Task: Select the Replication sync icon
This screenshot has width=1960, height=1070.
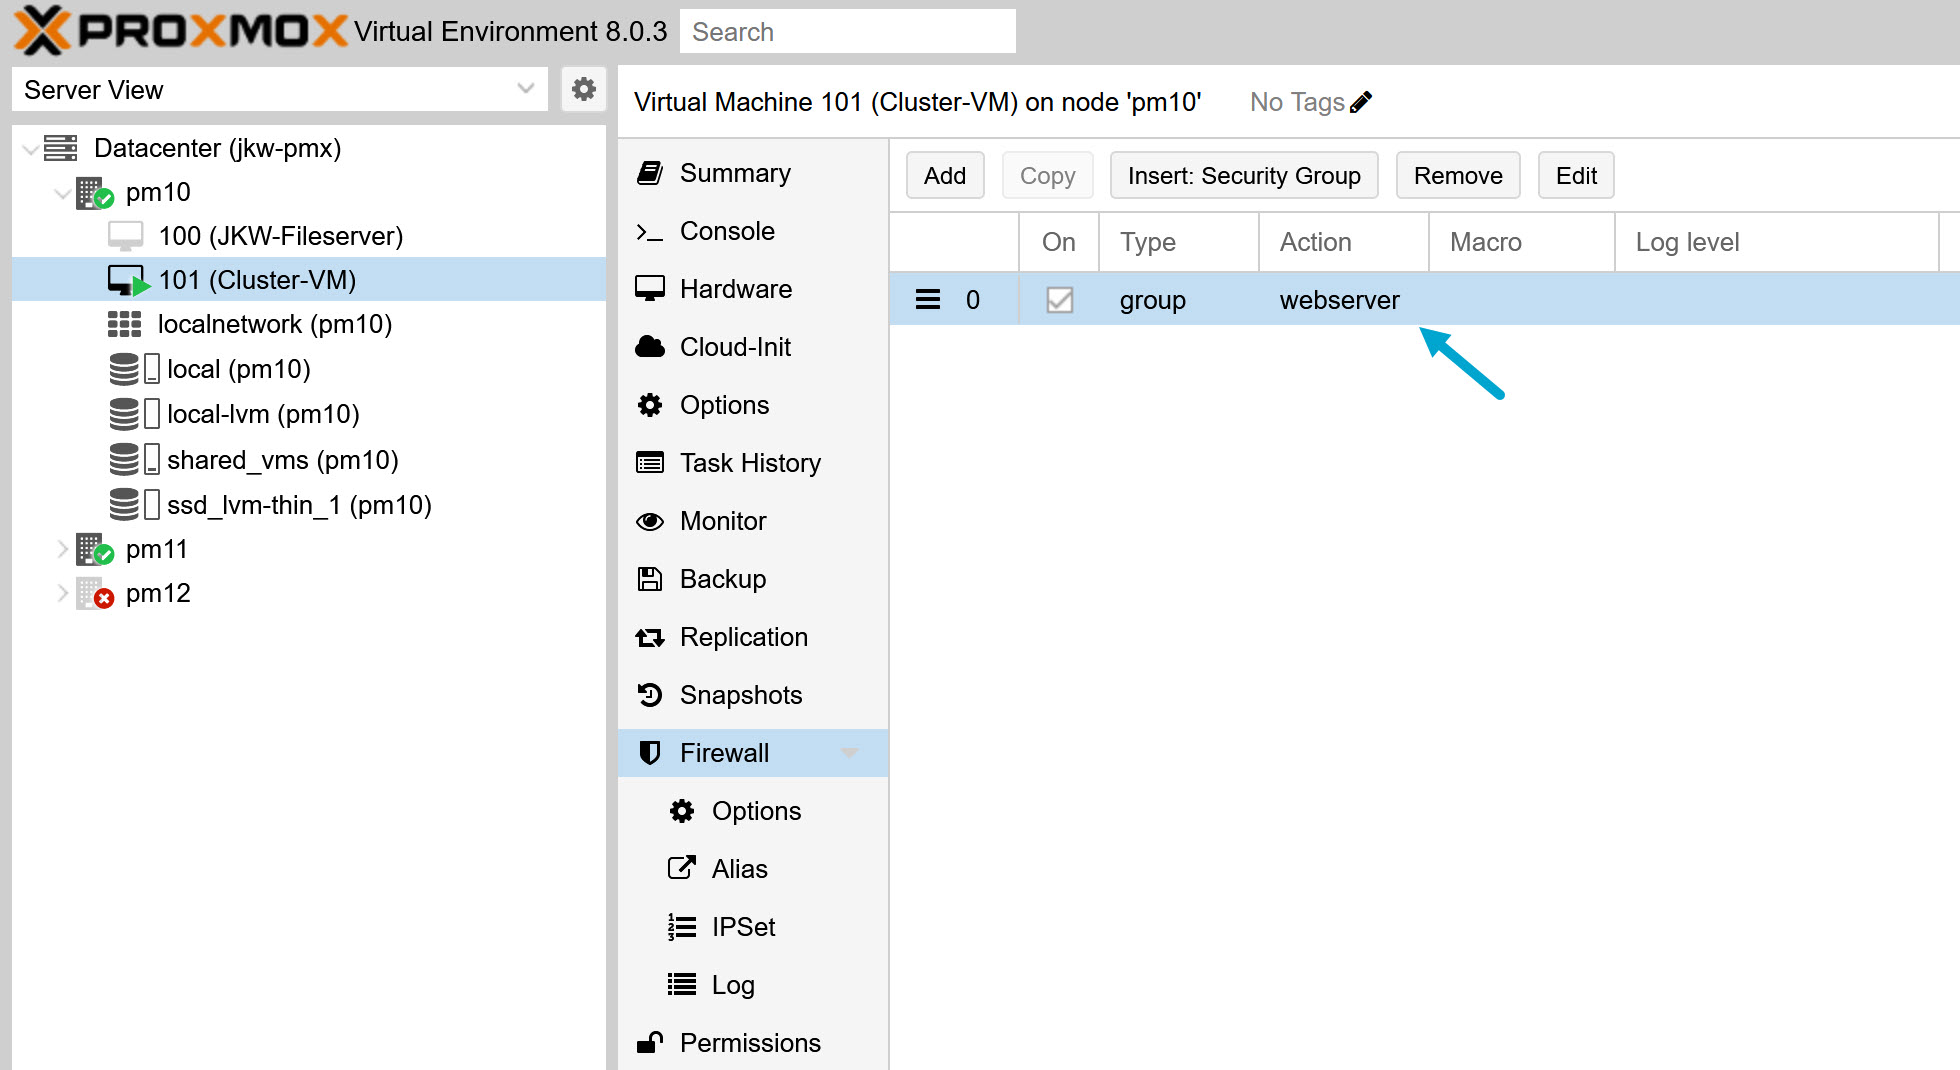Action: [x=650, y=637]
